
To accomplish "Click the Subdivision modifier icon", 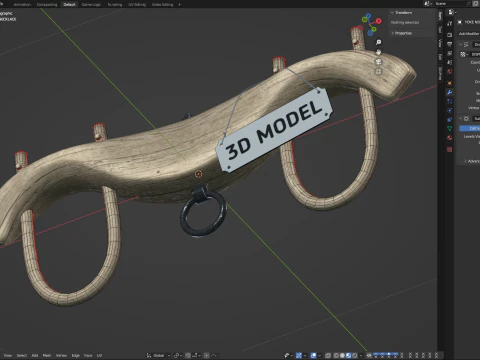I will coord(466,119).
